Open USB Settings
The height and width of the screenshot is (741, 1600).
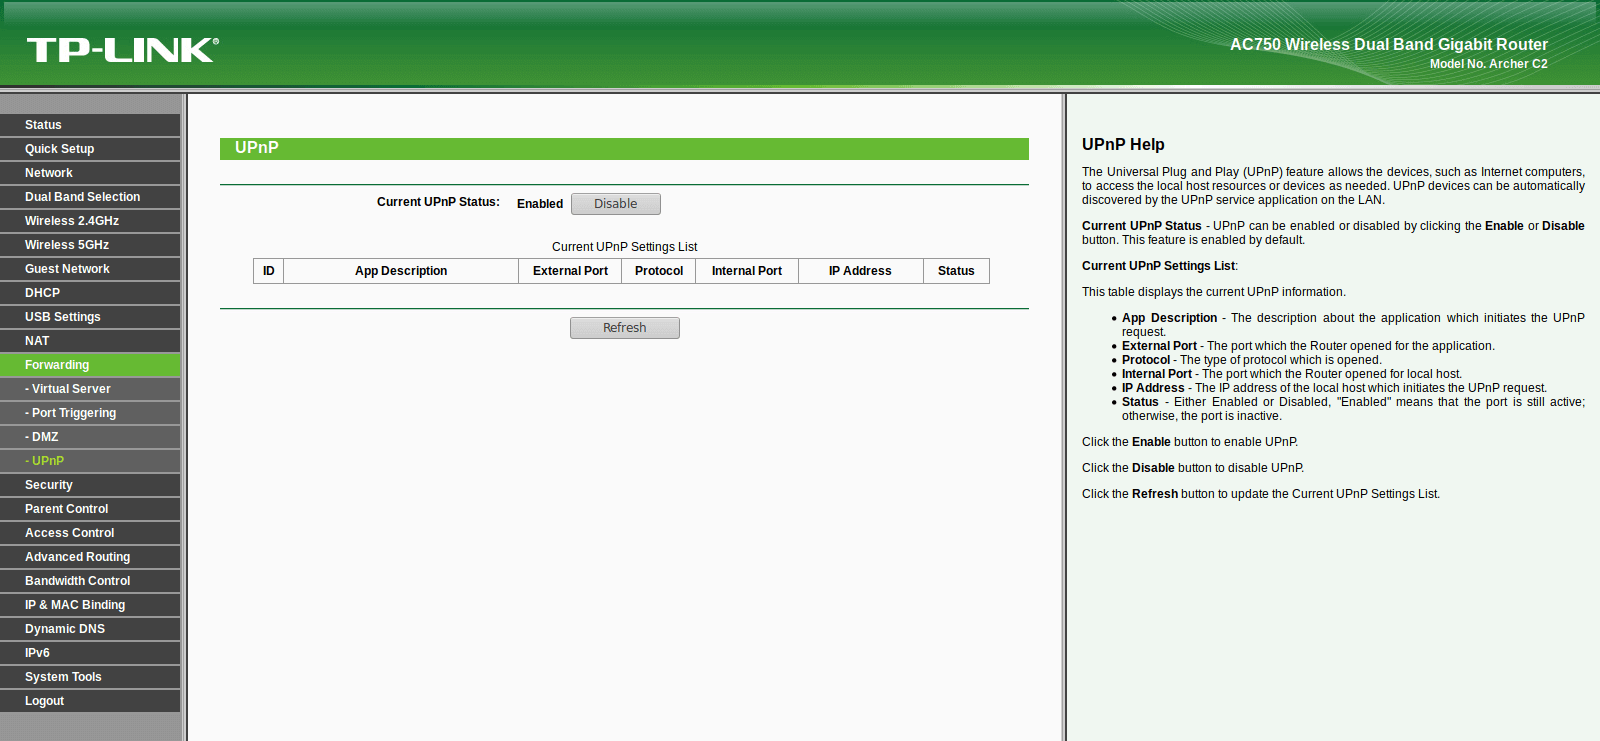90,317
